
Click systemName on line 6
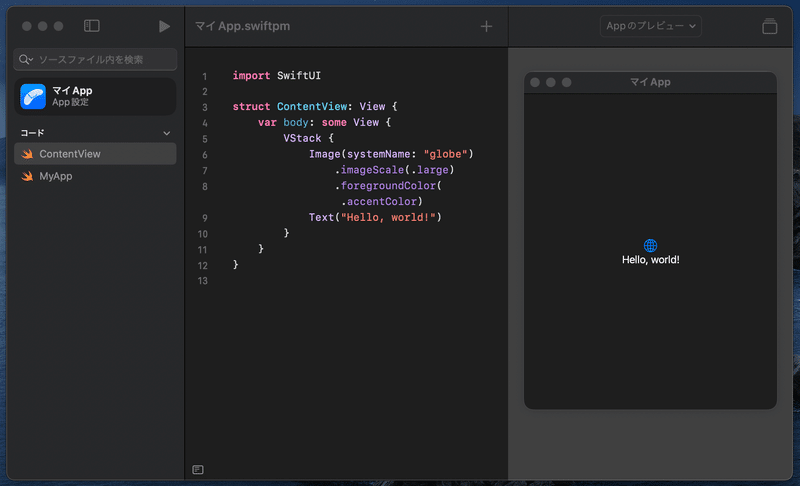(379, 154)
